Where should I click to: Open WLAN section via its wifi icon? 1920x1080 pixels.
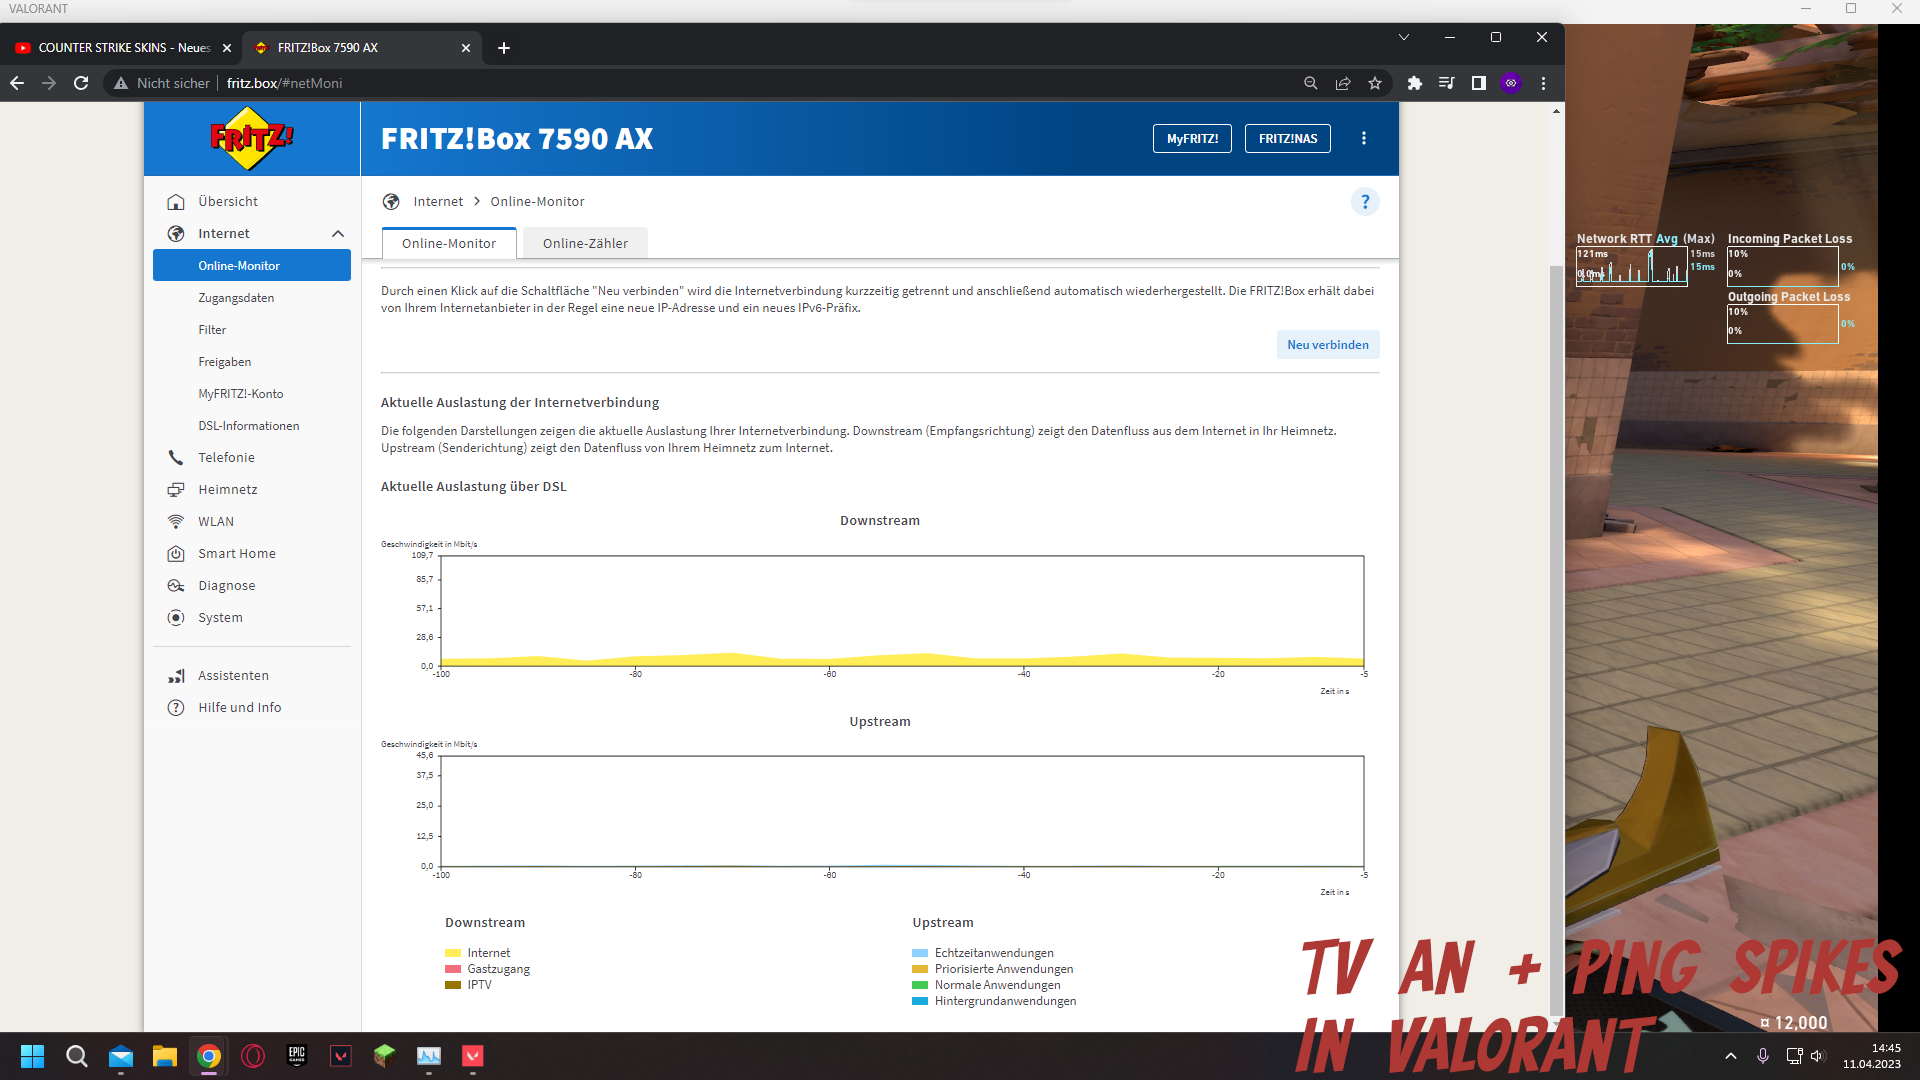click(x=176, y=522)
